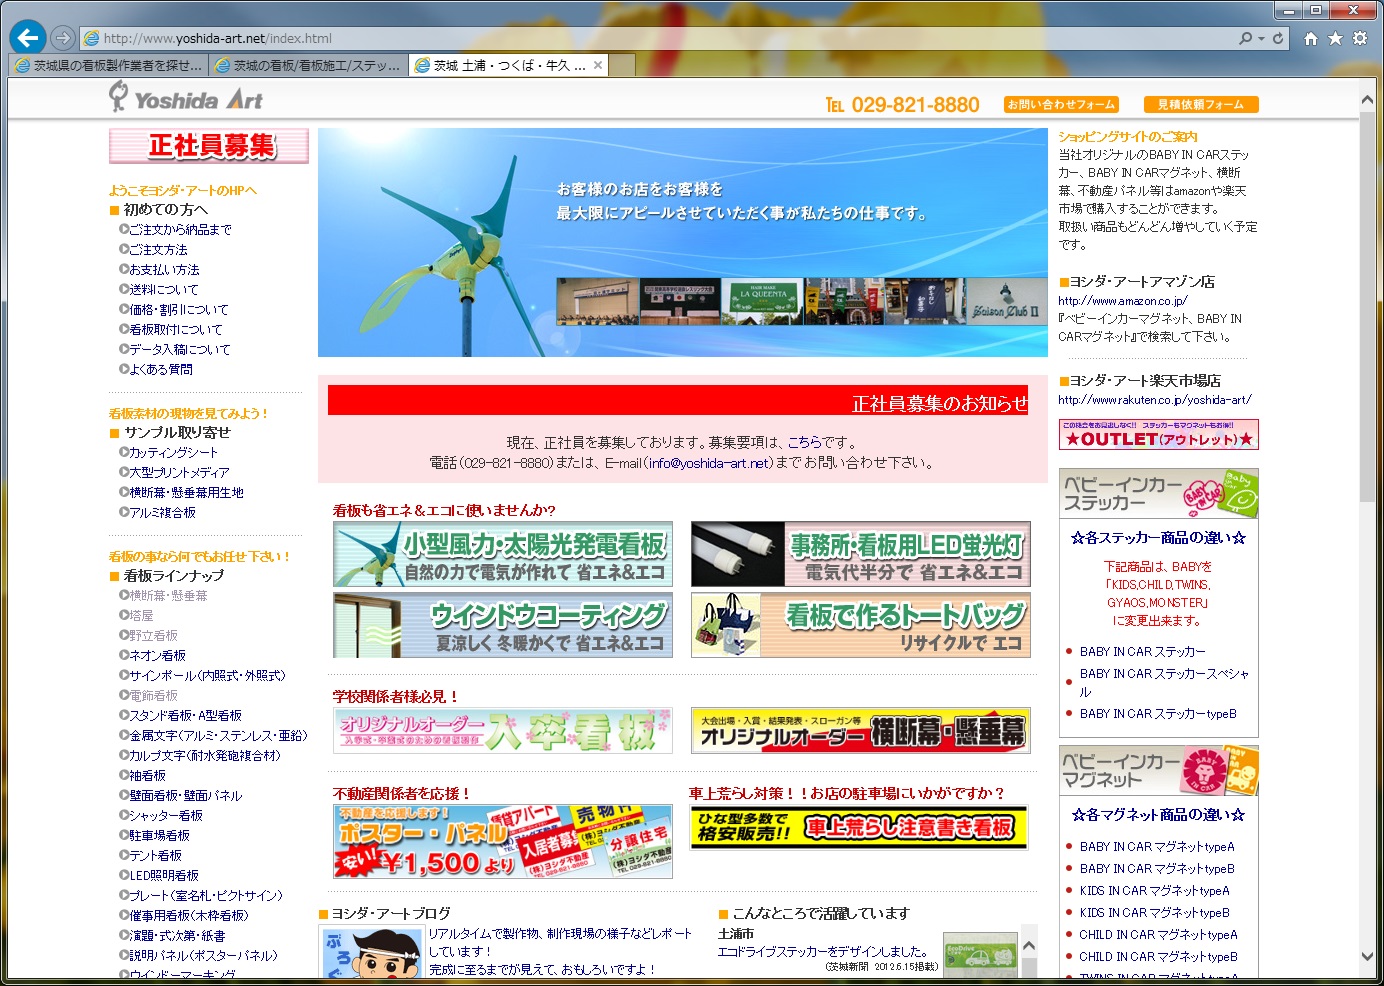Click the info@yoshida-art.net email link
This screenshot has height=986, width=1384.
tap(709, 463)
